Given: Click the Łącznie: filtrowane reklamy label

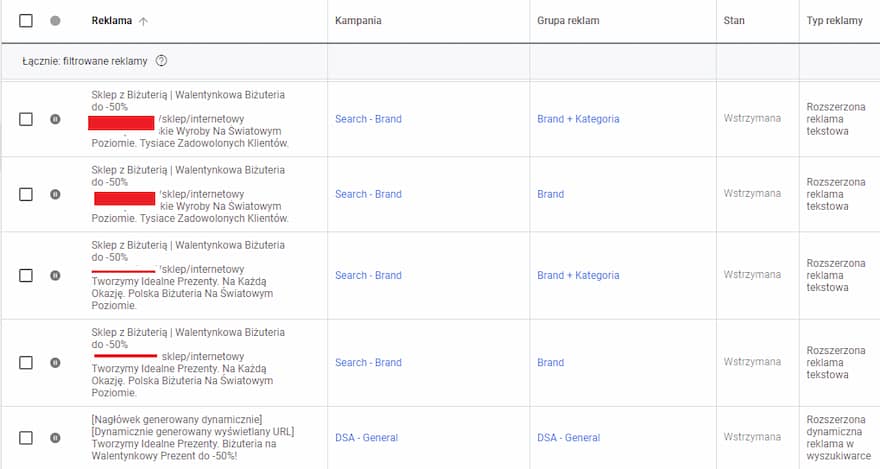Looking at the screenshot, I should tap(85, 61).
